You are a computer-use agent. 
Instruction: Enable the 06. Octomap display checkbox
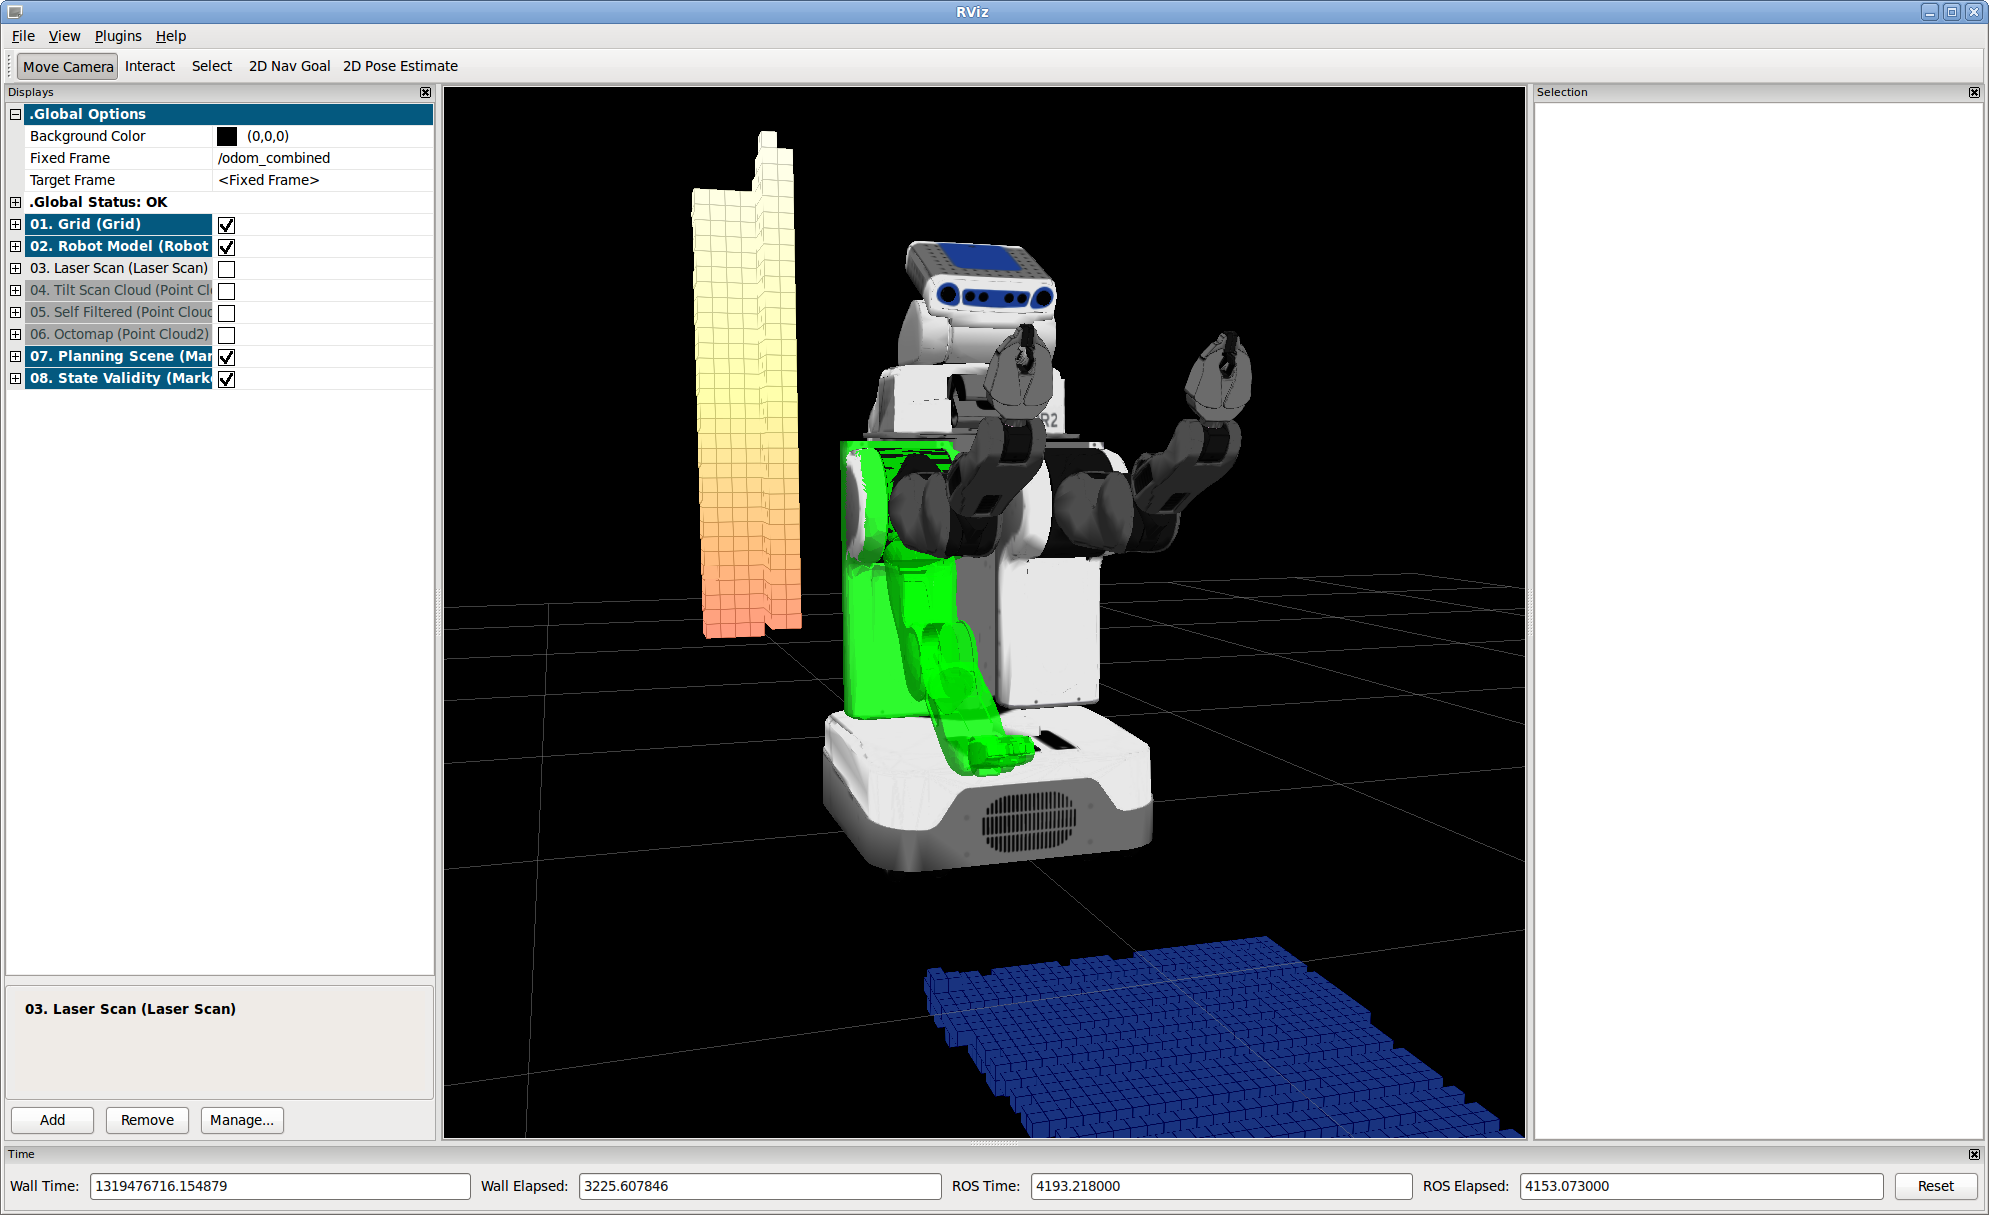point(227,335)
